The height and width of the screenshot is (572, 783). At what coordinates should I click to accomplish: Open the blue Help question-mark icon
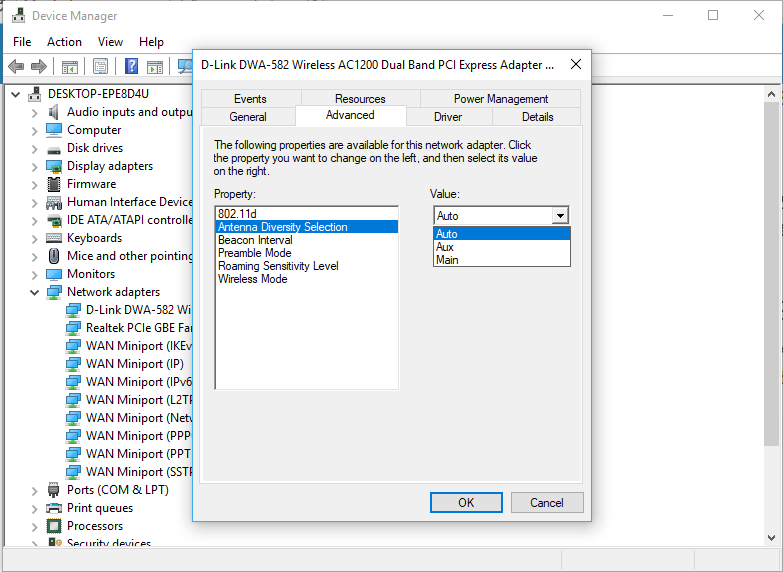[x=131, y=66]
